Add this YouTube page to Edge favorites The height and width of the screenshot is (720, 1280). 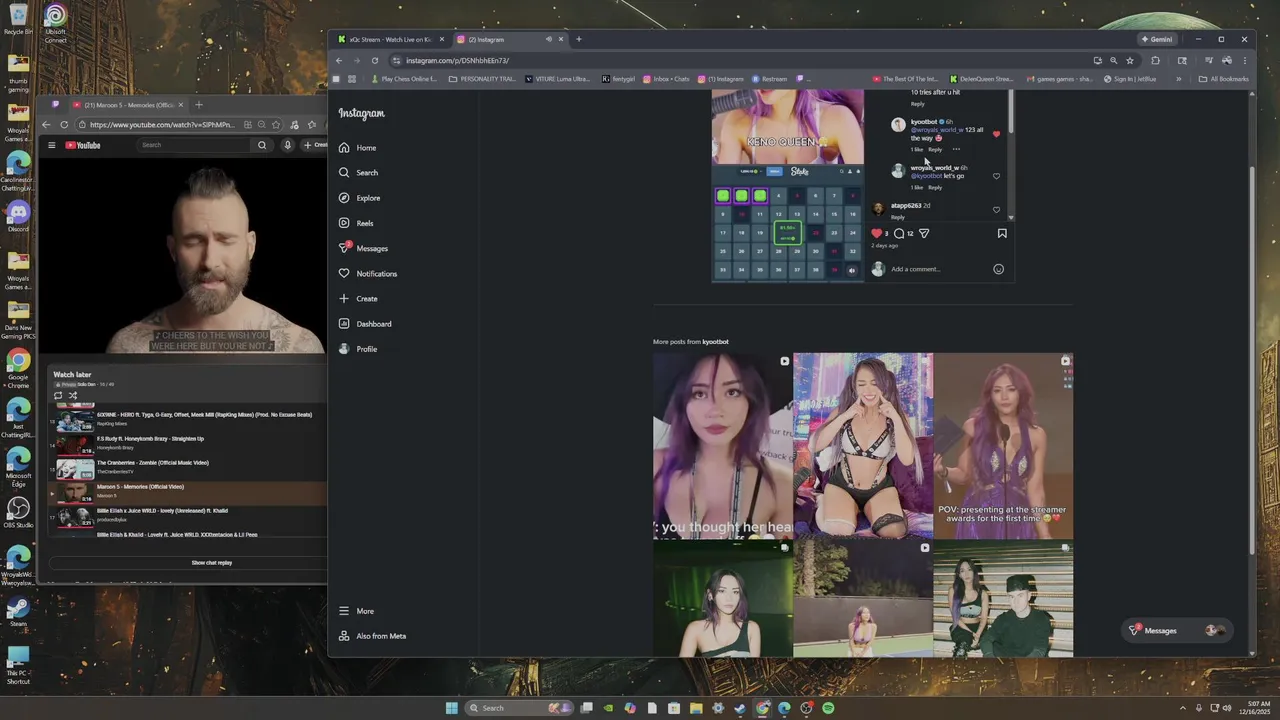pyautogui.click(x=277, y=125)
